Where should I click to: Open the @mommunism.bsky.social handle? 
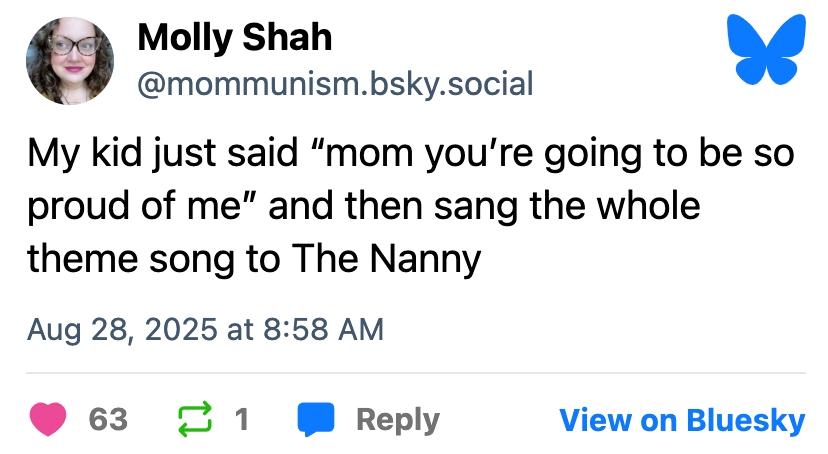click(335, 83)
